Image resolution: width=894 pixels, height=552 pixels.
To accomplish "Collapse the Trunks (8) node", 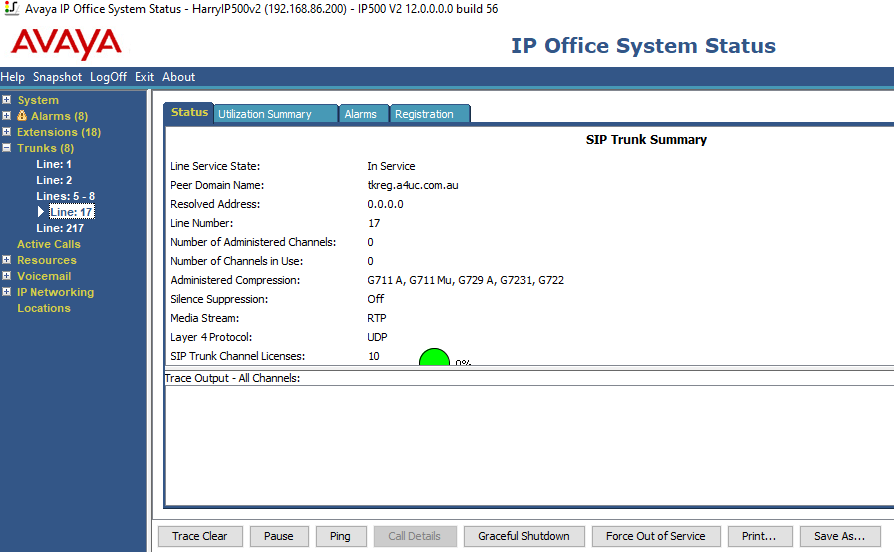I will 6,148.
